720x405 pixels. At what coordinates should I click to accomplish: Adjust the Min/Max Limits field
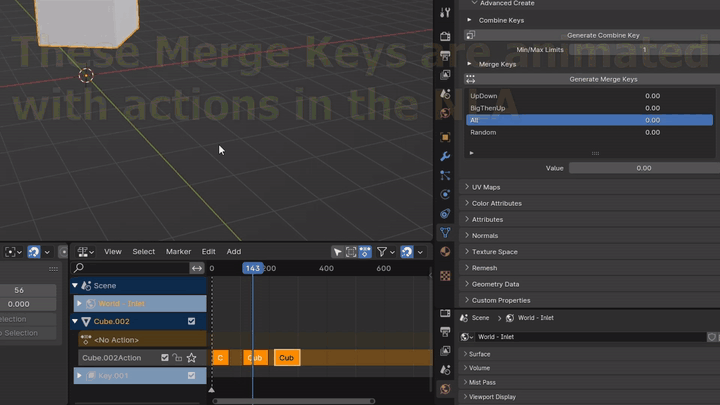point(644,50)
